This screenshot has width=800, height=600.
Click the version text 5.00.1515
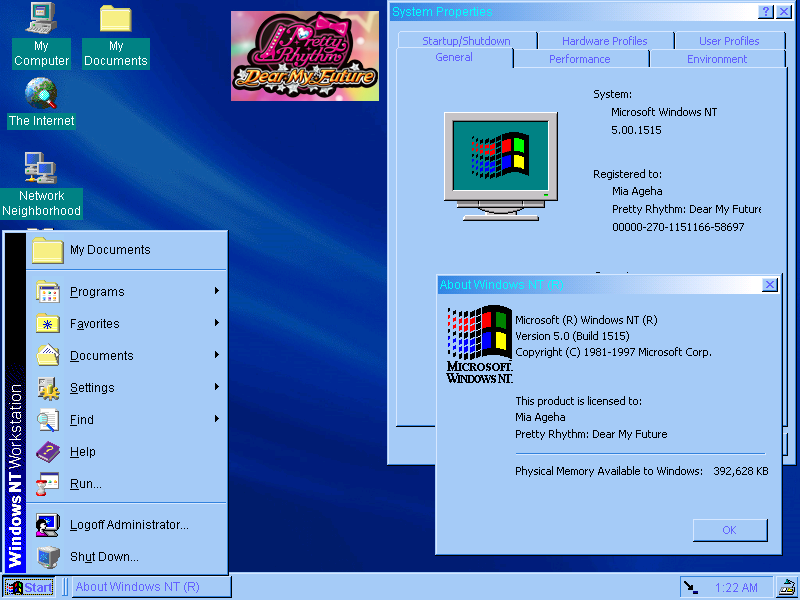pyautogui.click(x=636, y=130)
